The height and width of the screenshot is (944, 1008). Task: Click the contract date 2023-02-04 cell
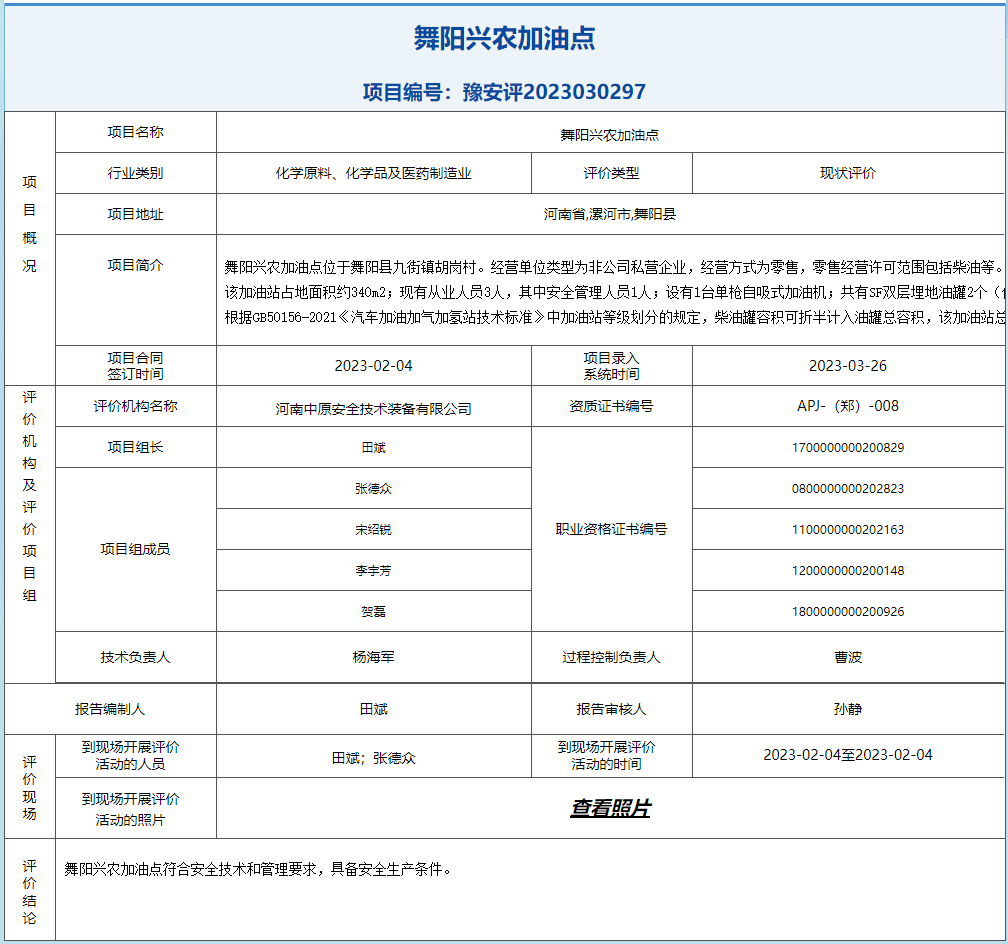pos(374,365)
